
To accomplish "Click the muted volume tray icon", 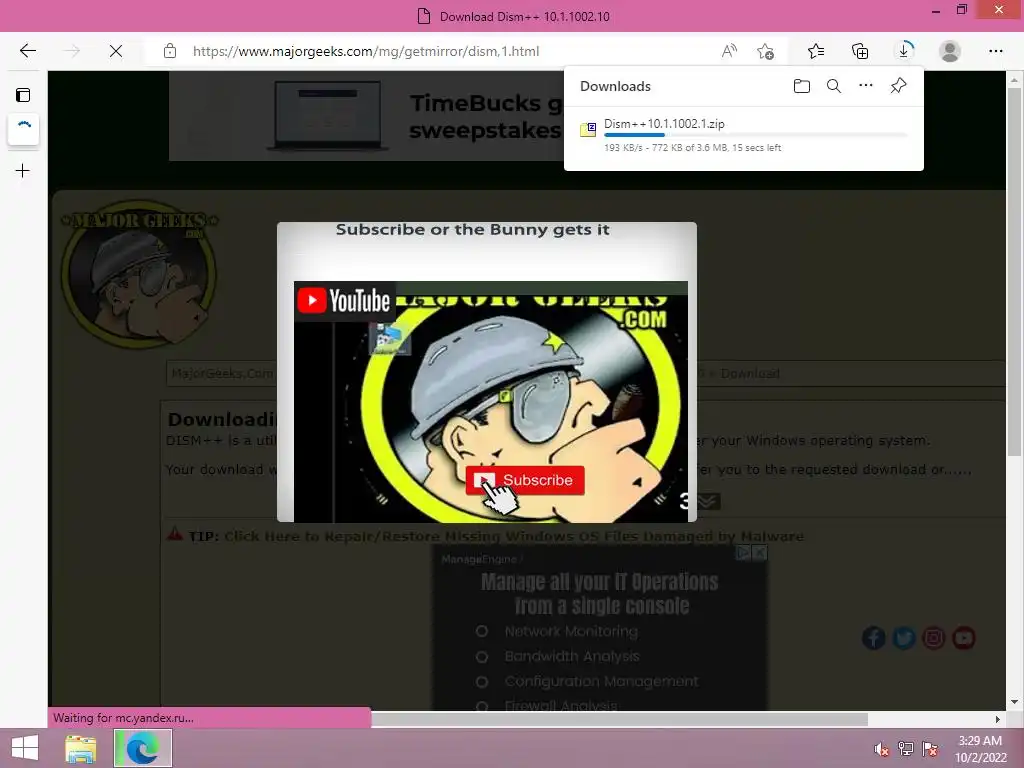I will point(881,749).
